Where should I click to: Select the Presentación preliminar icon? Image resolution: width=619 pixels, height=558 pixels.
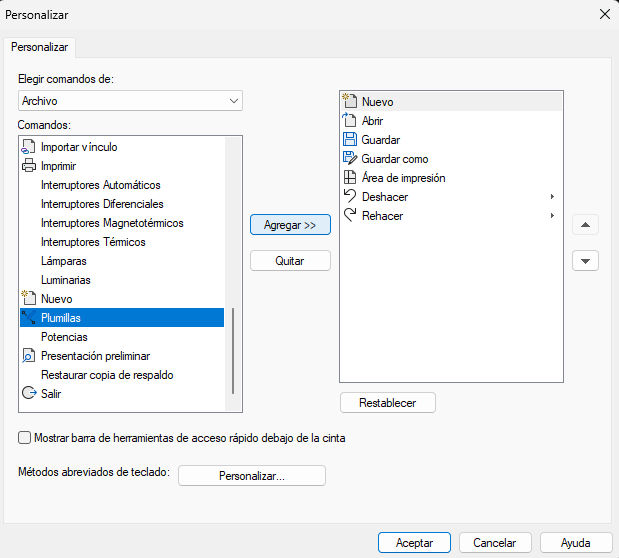point(28,356)
